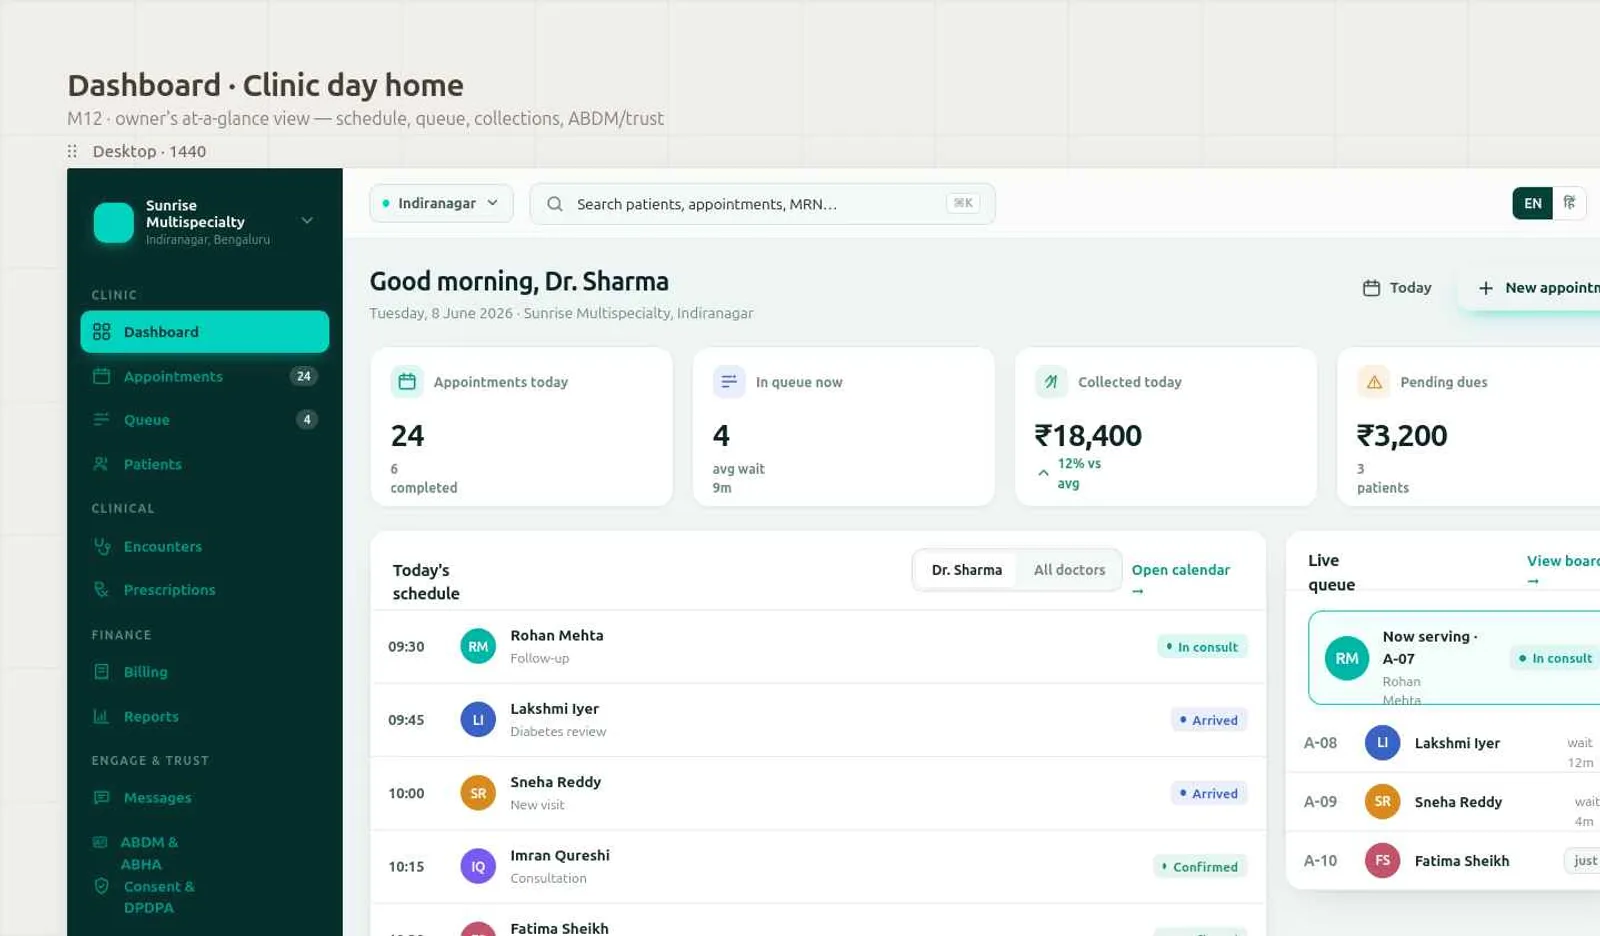
Task: Click the Messages chat icon
Action: [101, 798]
